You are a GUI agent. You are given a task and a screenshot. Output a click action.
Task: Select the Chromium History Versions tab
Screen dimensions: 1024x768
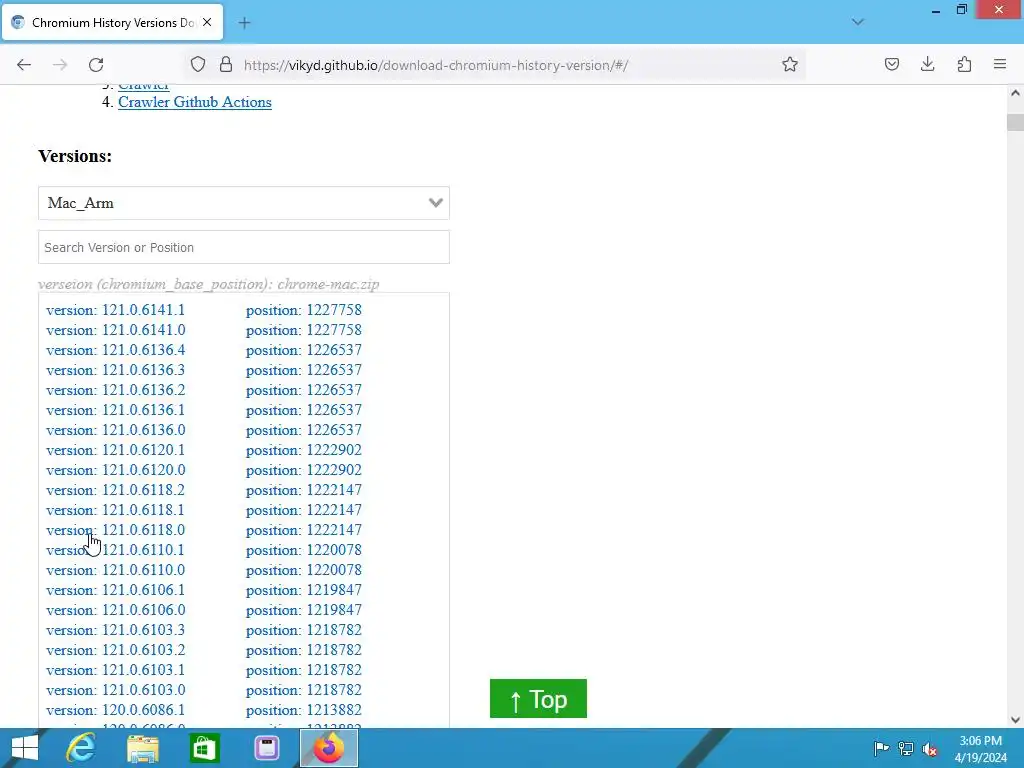(112, 22)
